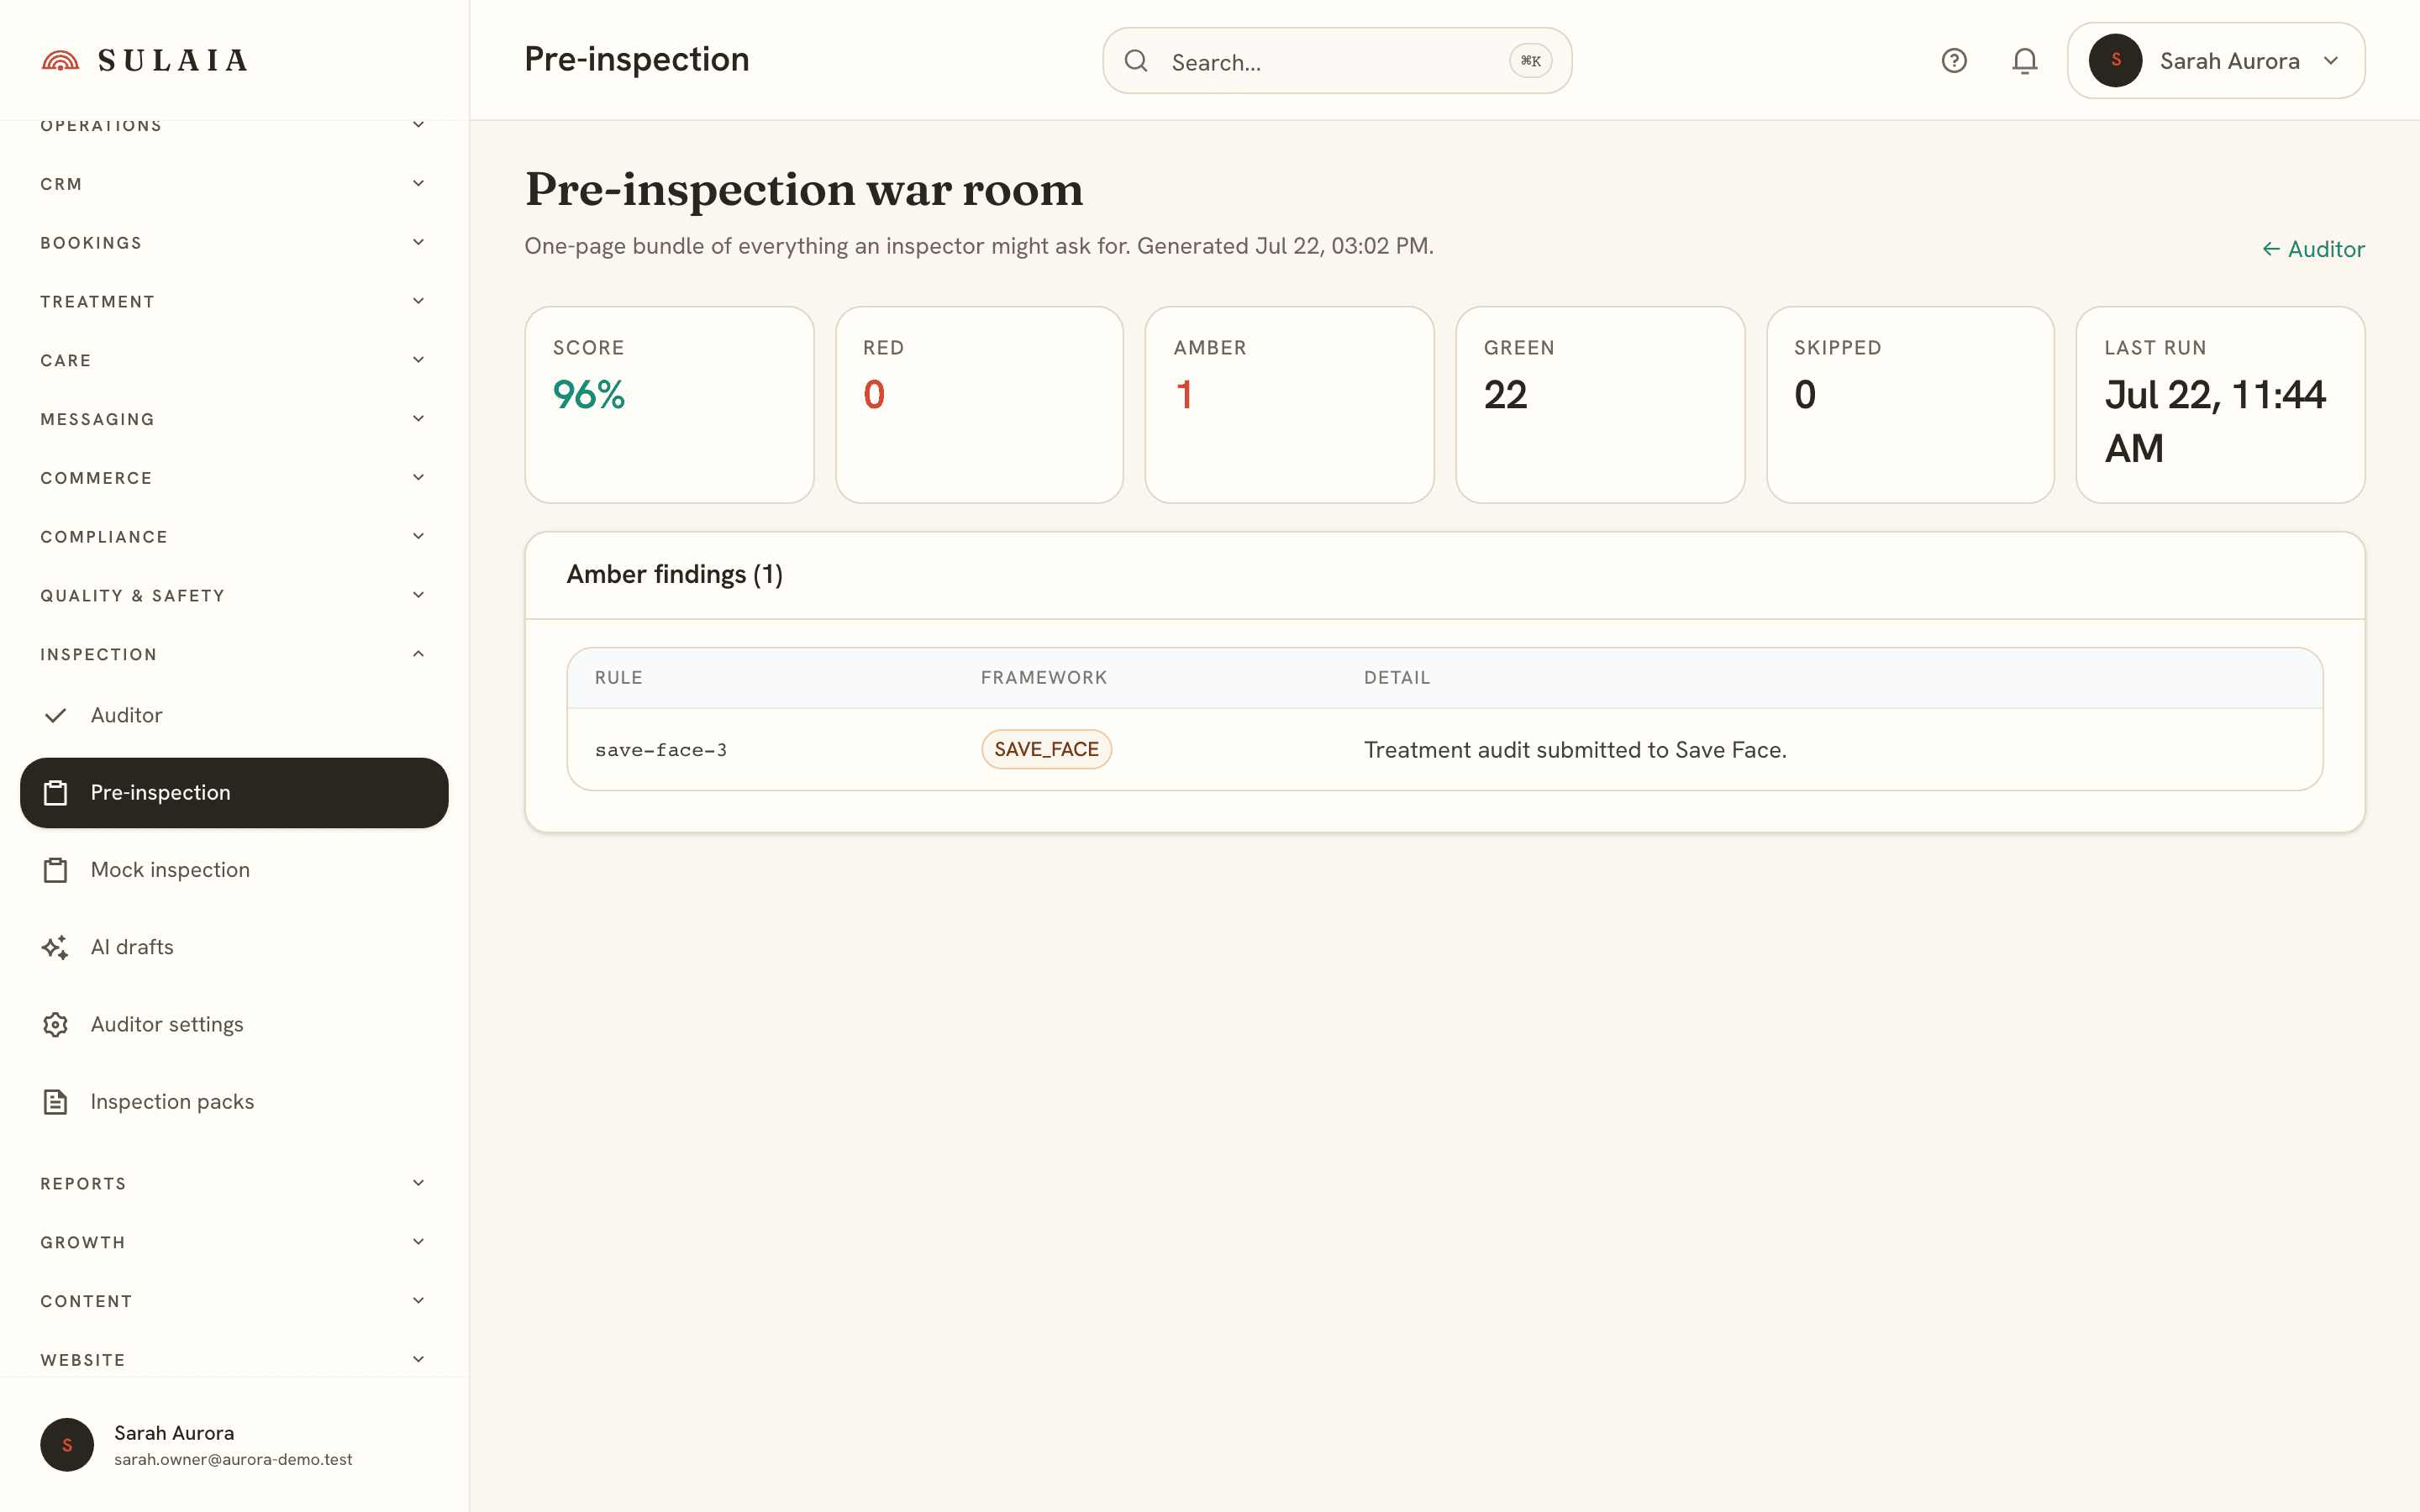This screenshot has height=1512, width=2420.
Task: Open Auditor settings
Action: tap(234, 1025)
